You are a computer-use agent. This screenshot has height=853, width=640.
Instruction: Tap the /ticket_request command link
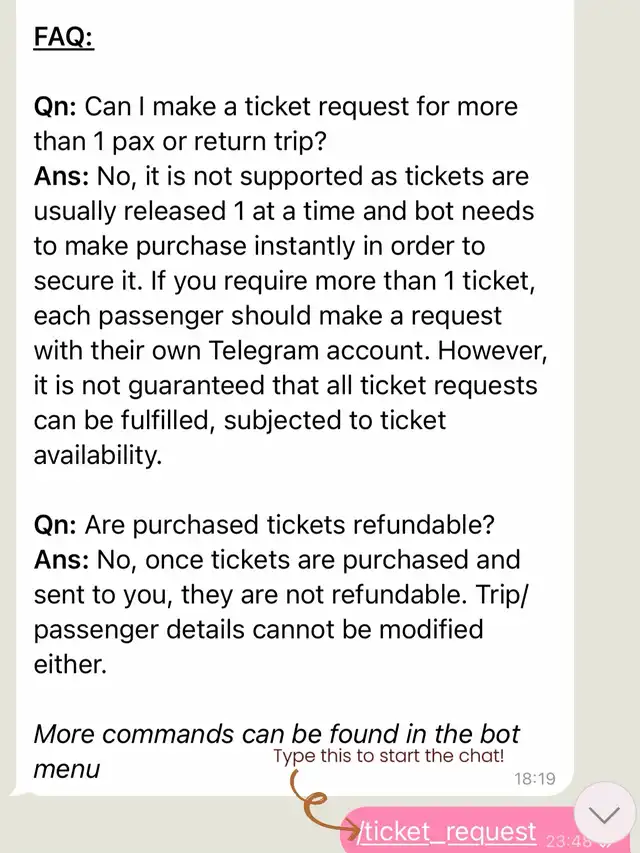tap(450, 832)
